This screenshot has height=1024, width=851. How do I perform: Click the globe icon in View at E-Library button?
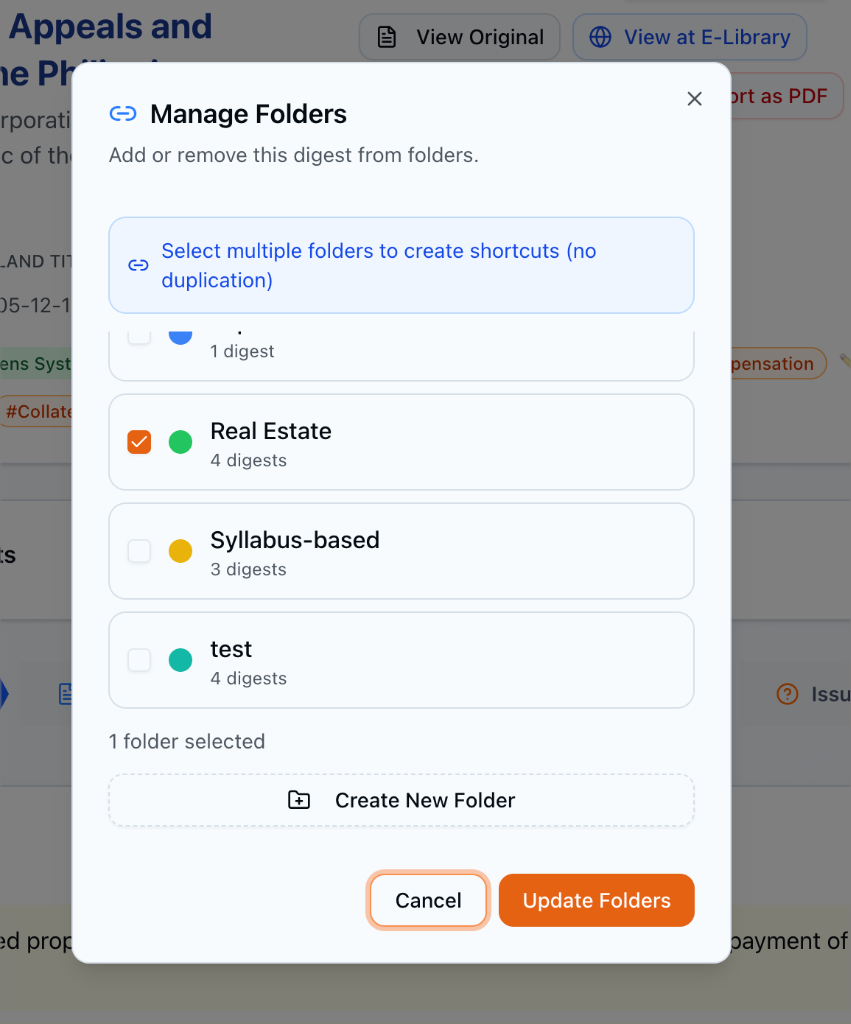coord(600,37)
